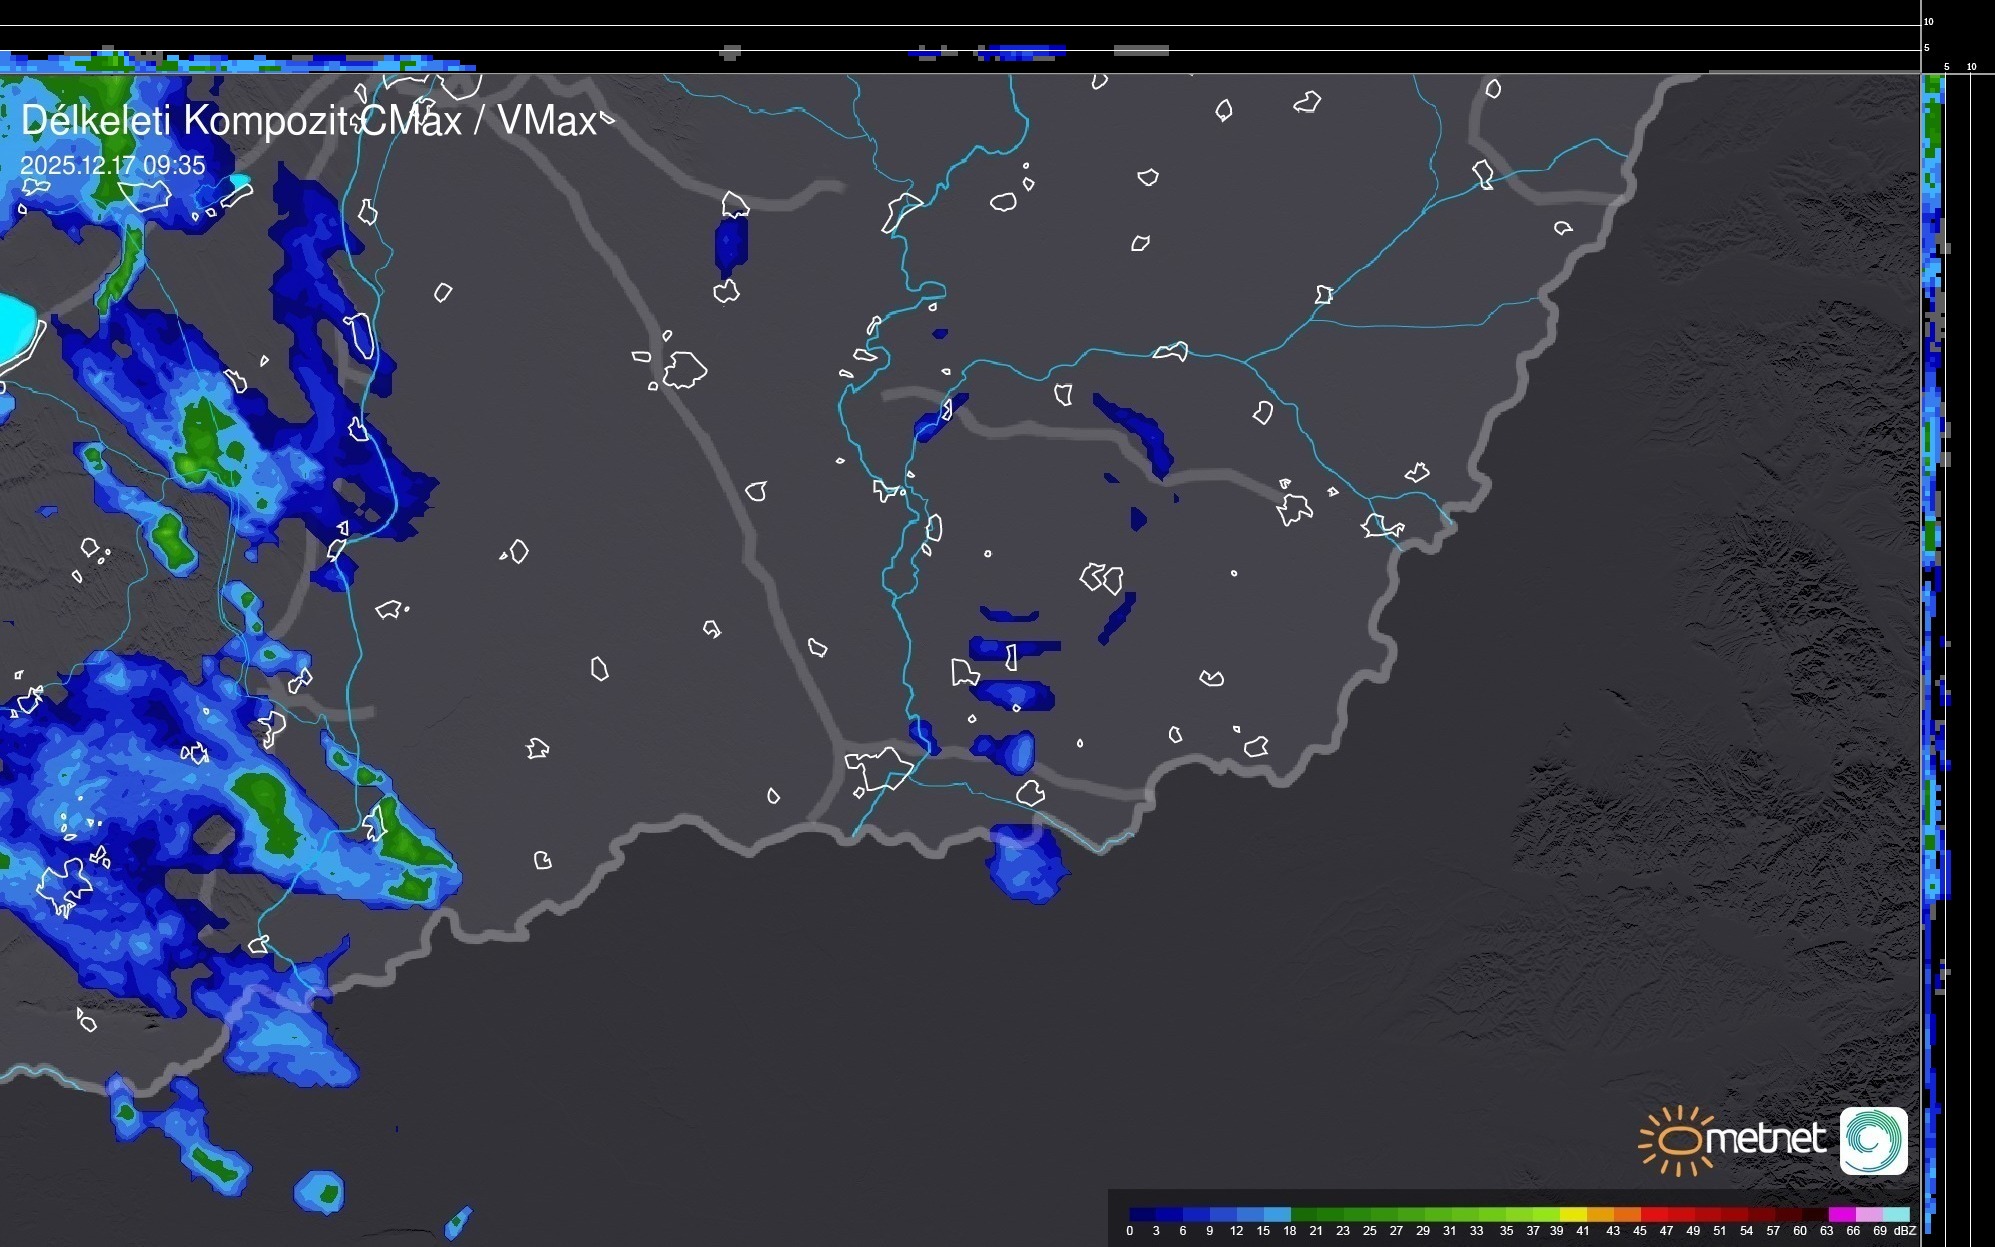Click the number 18 on the legend scale
Screen dimensions: 1995x1247
pyautogui.click(x=1289, y=1231)
